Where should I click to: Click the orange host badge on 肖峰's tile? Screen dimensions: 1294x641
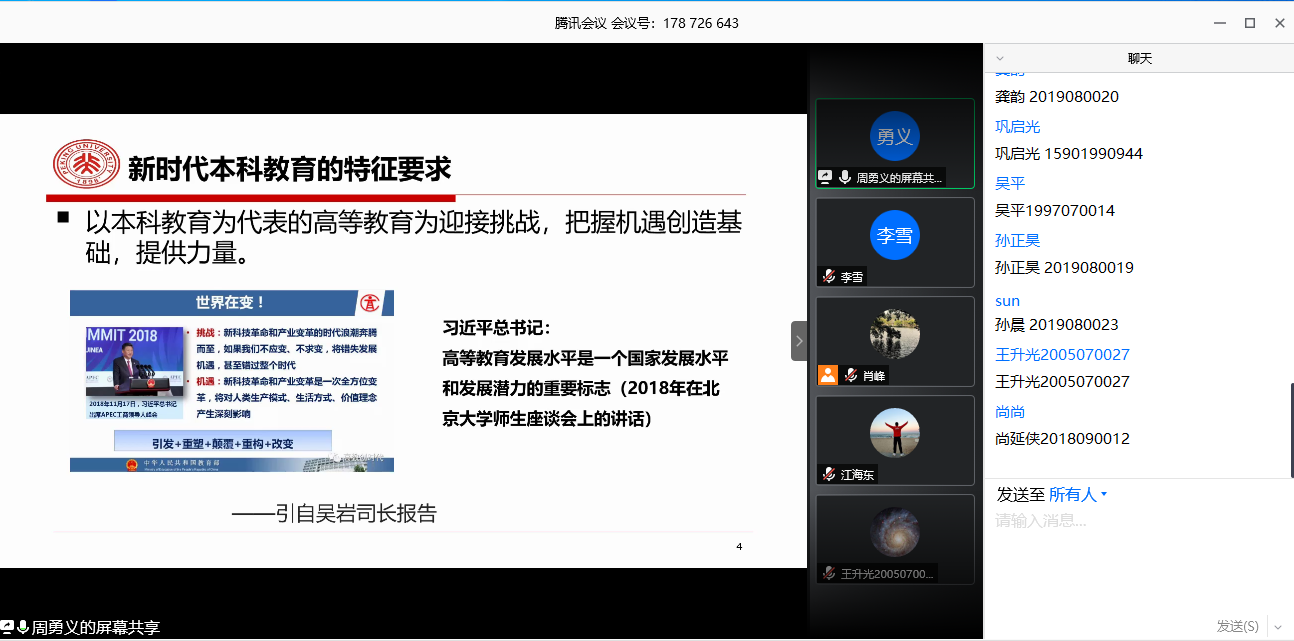point(827,376)
